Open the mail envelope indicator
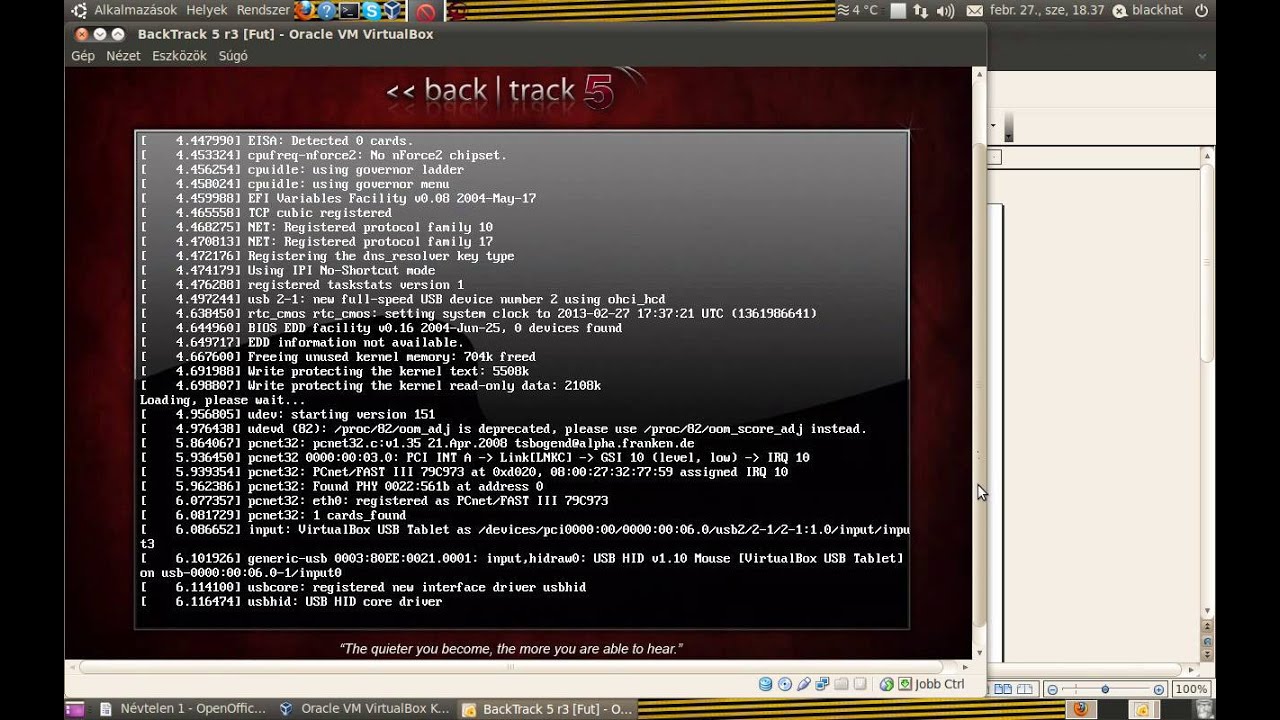This screenshot has width=1280, height=720. [x=975, y=10]
